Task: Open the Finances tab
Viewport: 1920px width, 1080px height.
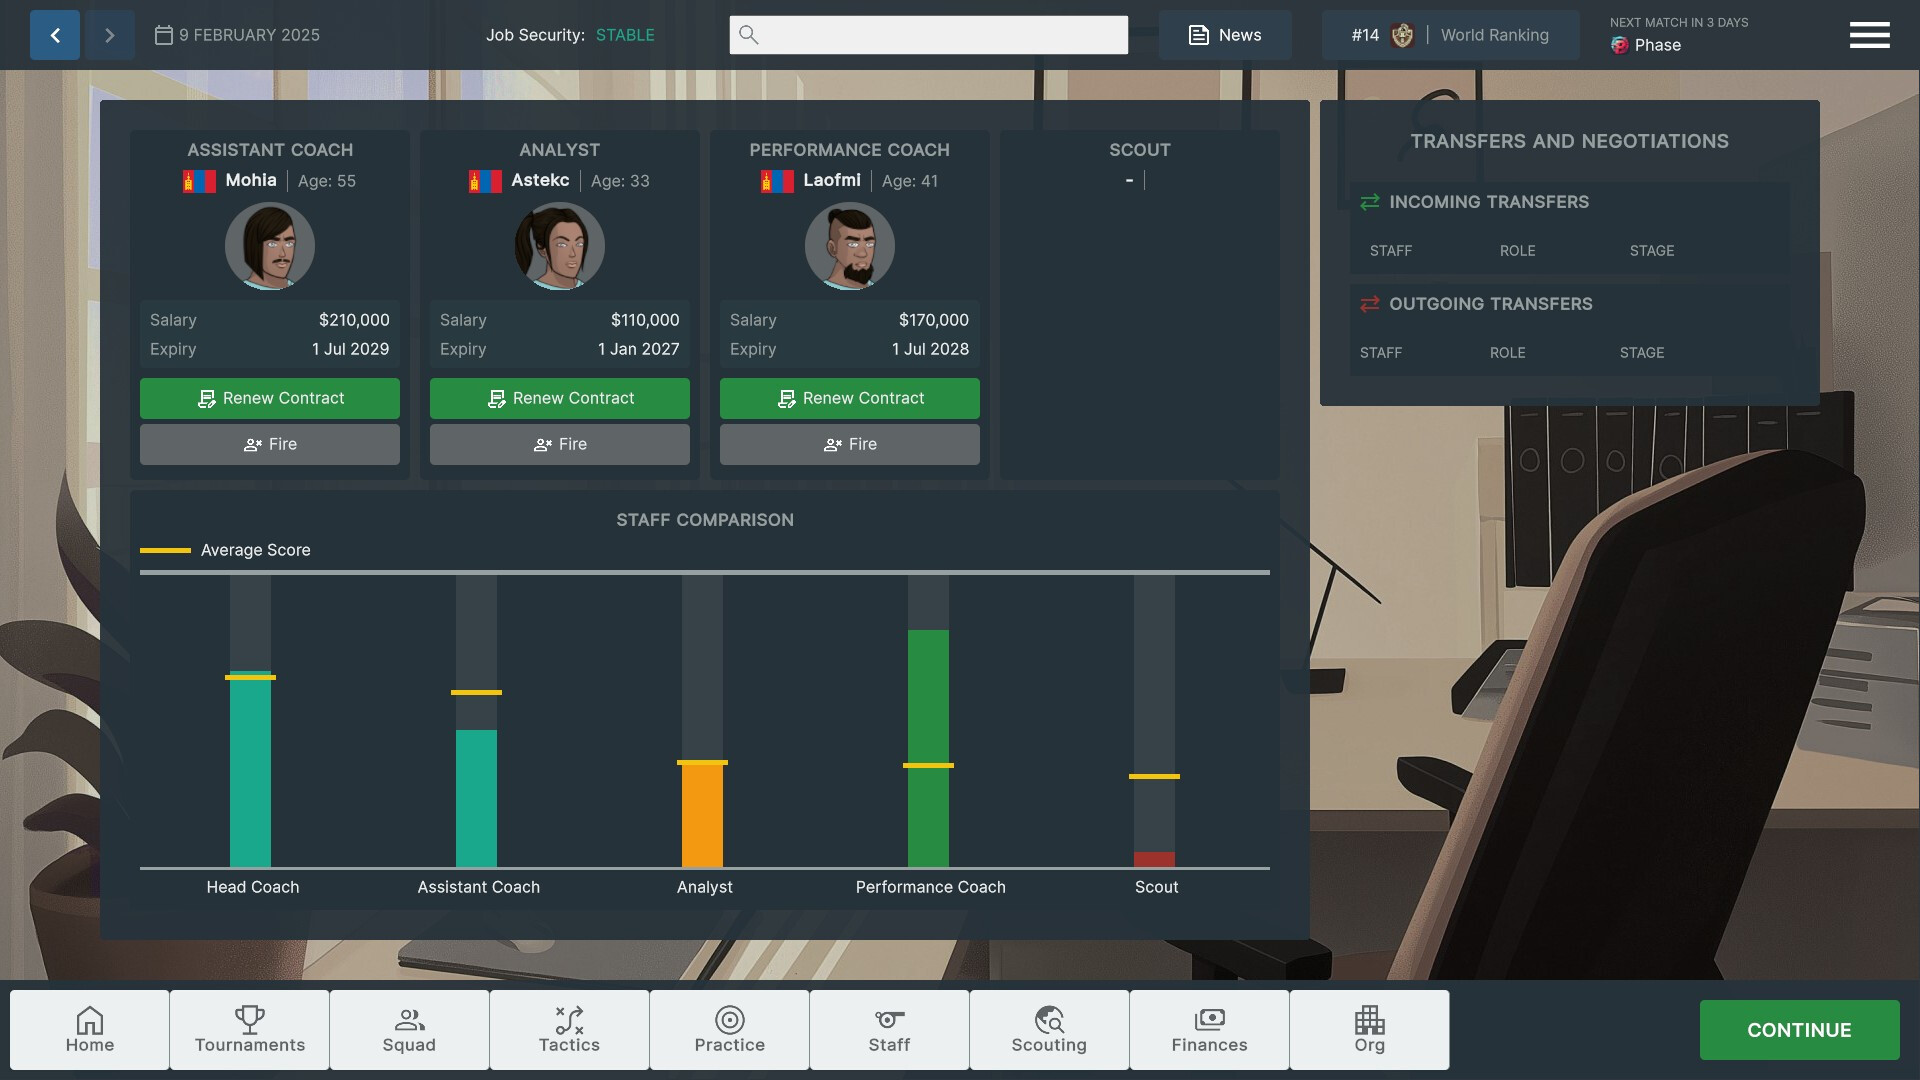Action: pyautogui.click(x=1209, y=1030)
